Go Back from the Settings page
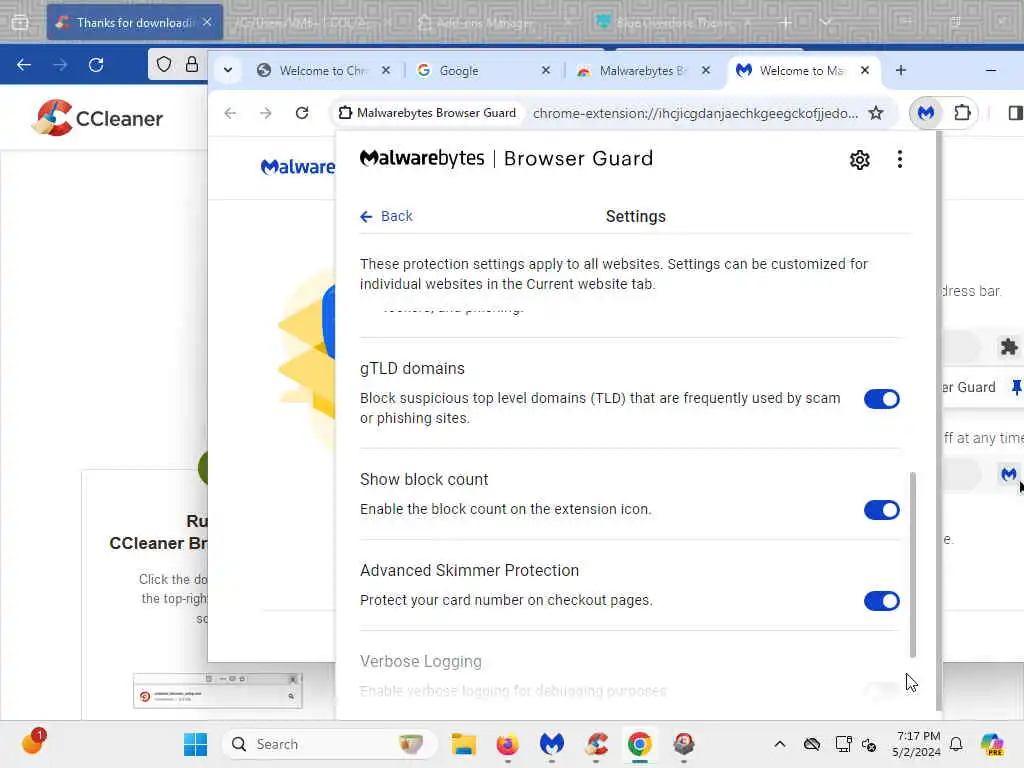 point(386,216)
